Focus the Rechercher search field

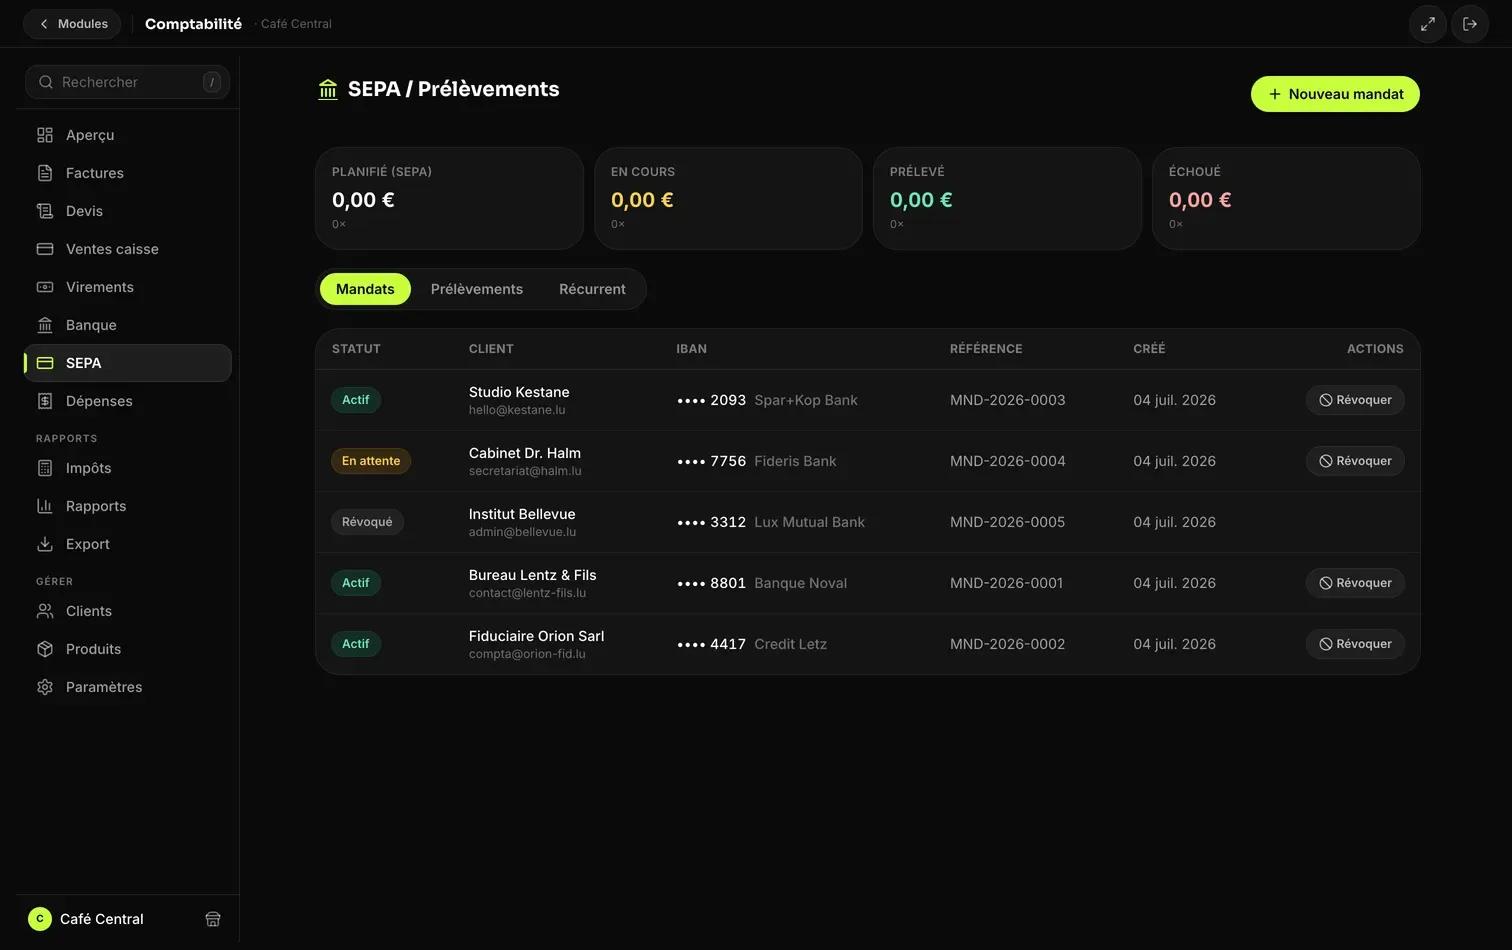[127, 82]
